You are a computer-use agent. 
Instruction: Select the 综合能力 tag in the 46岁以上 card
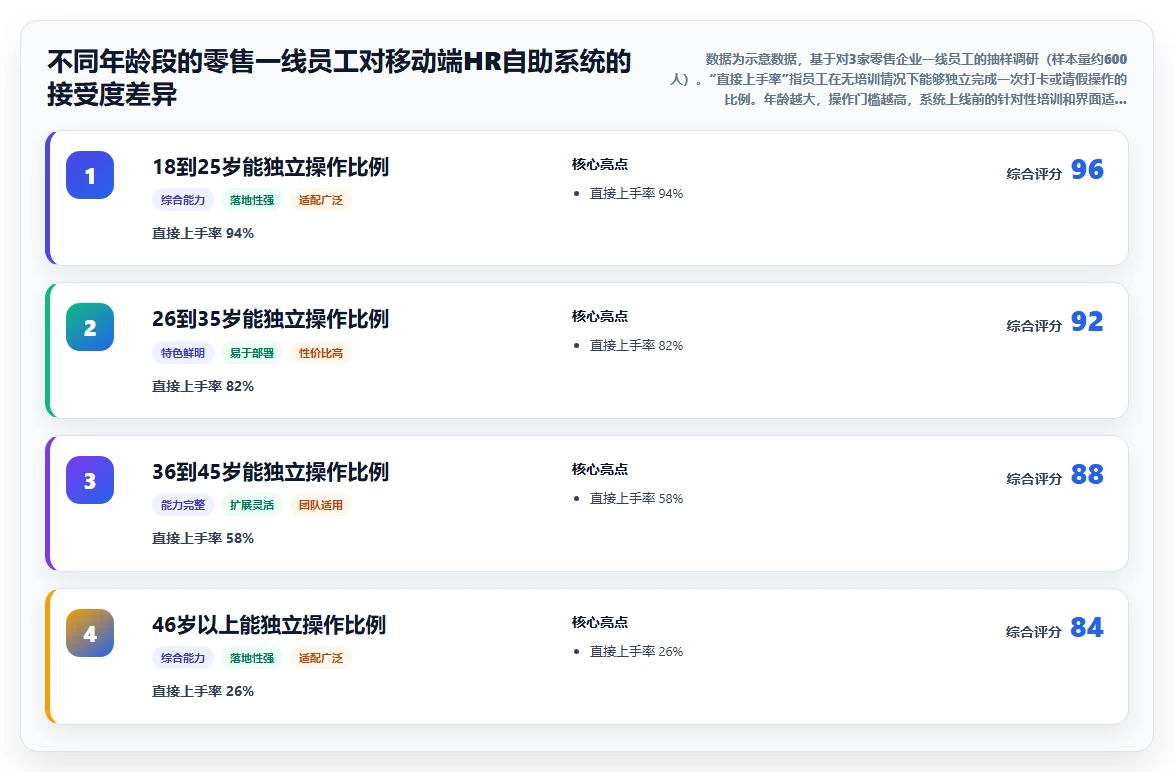click(x=183, y=657)
